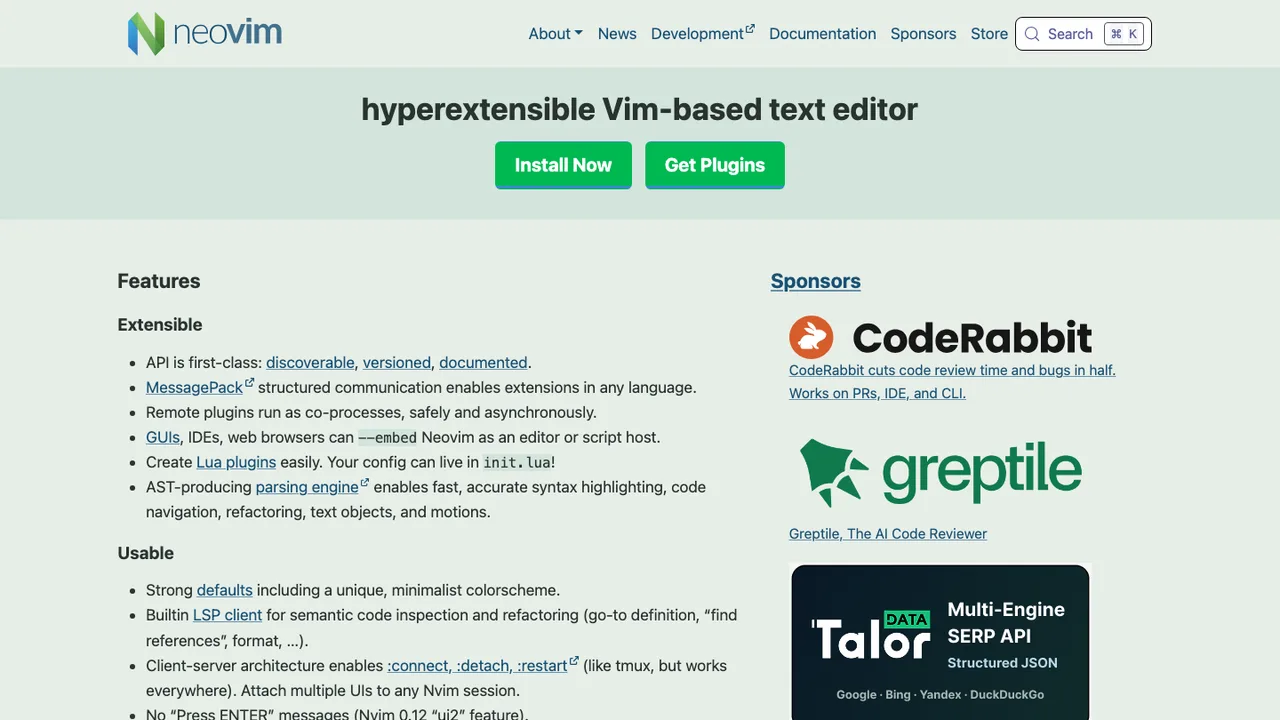
Task: Click 'Greptile, The AI Code Reviewer' link
Action: coord(888,533)
